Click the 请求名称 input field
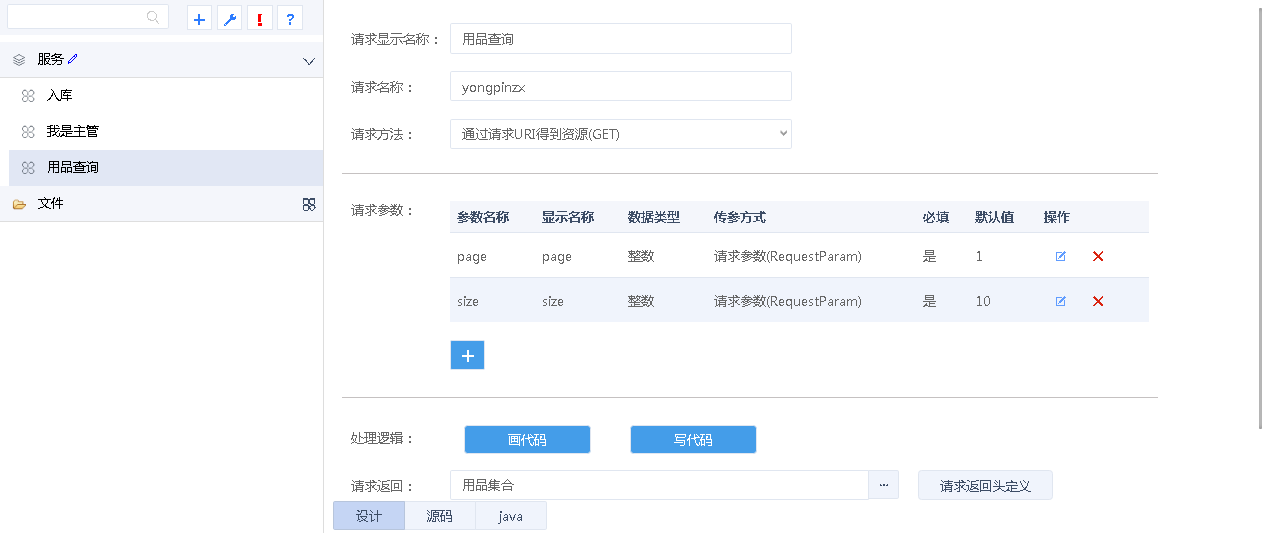This screenshot has height=533, width=1280. [x=620, y=87]
